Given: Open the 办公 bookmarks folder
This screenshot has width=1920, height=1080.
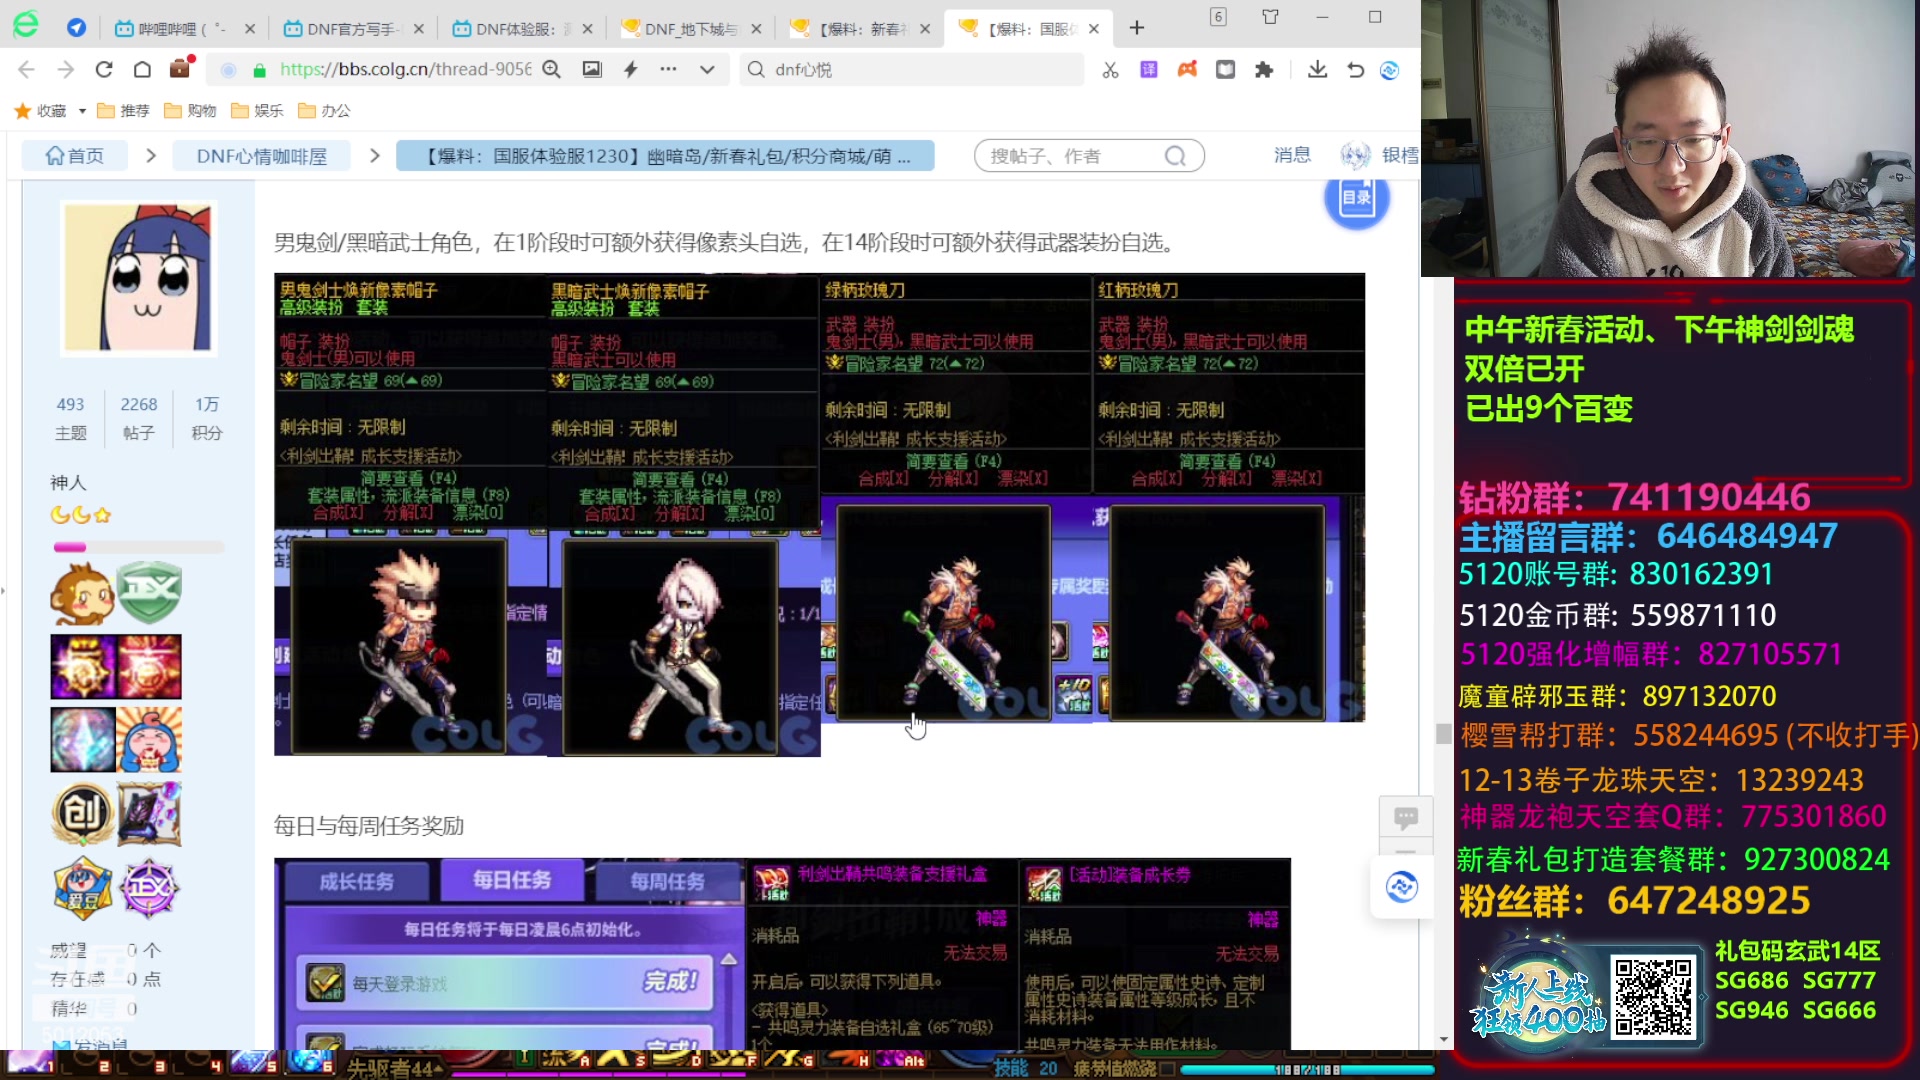Looking at the screenshot, I should tap(324, 111).
